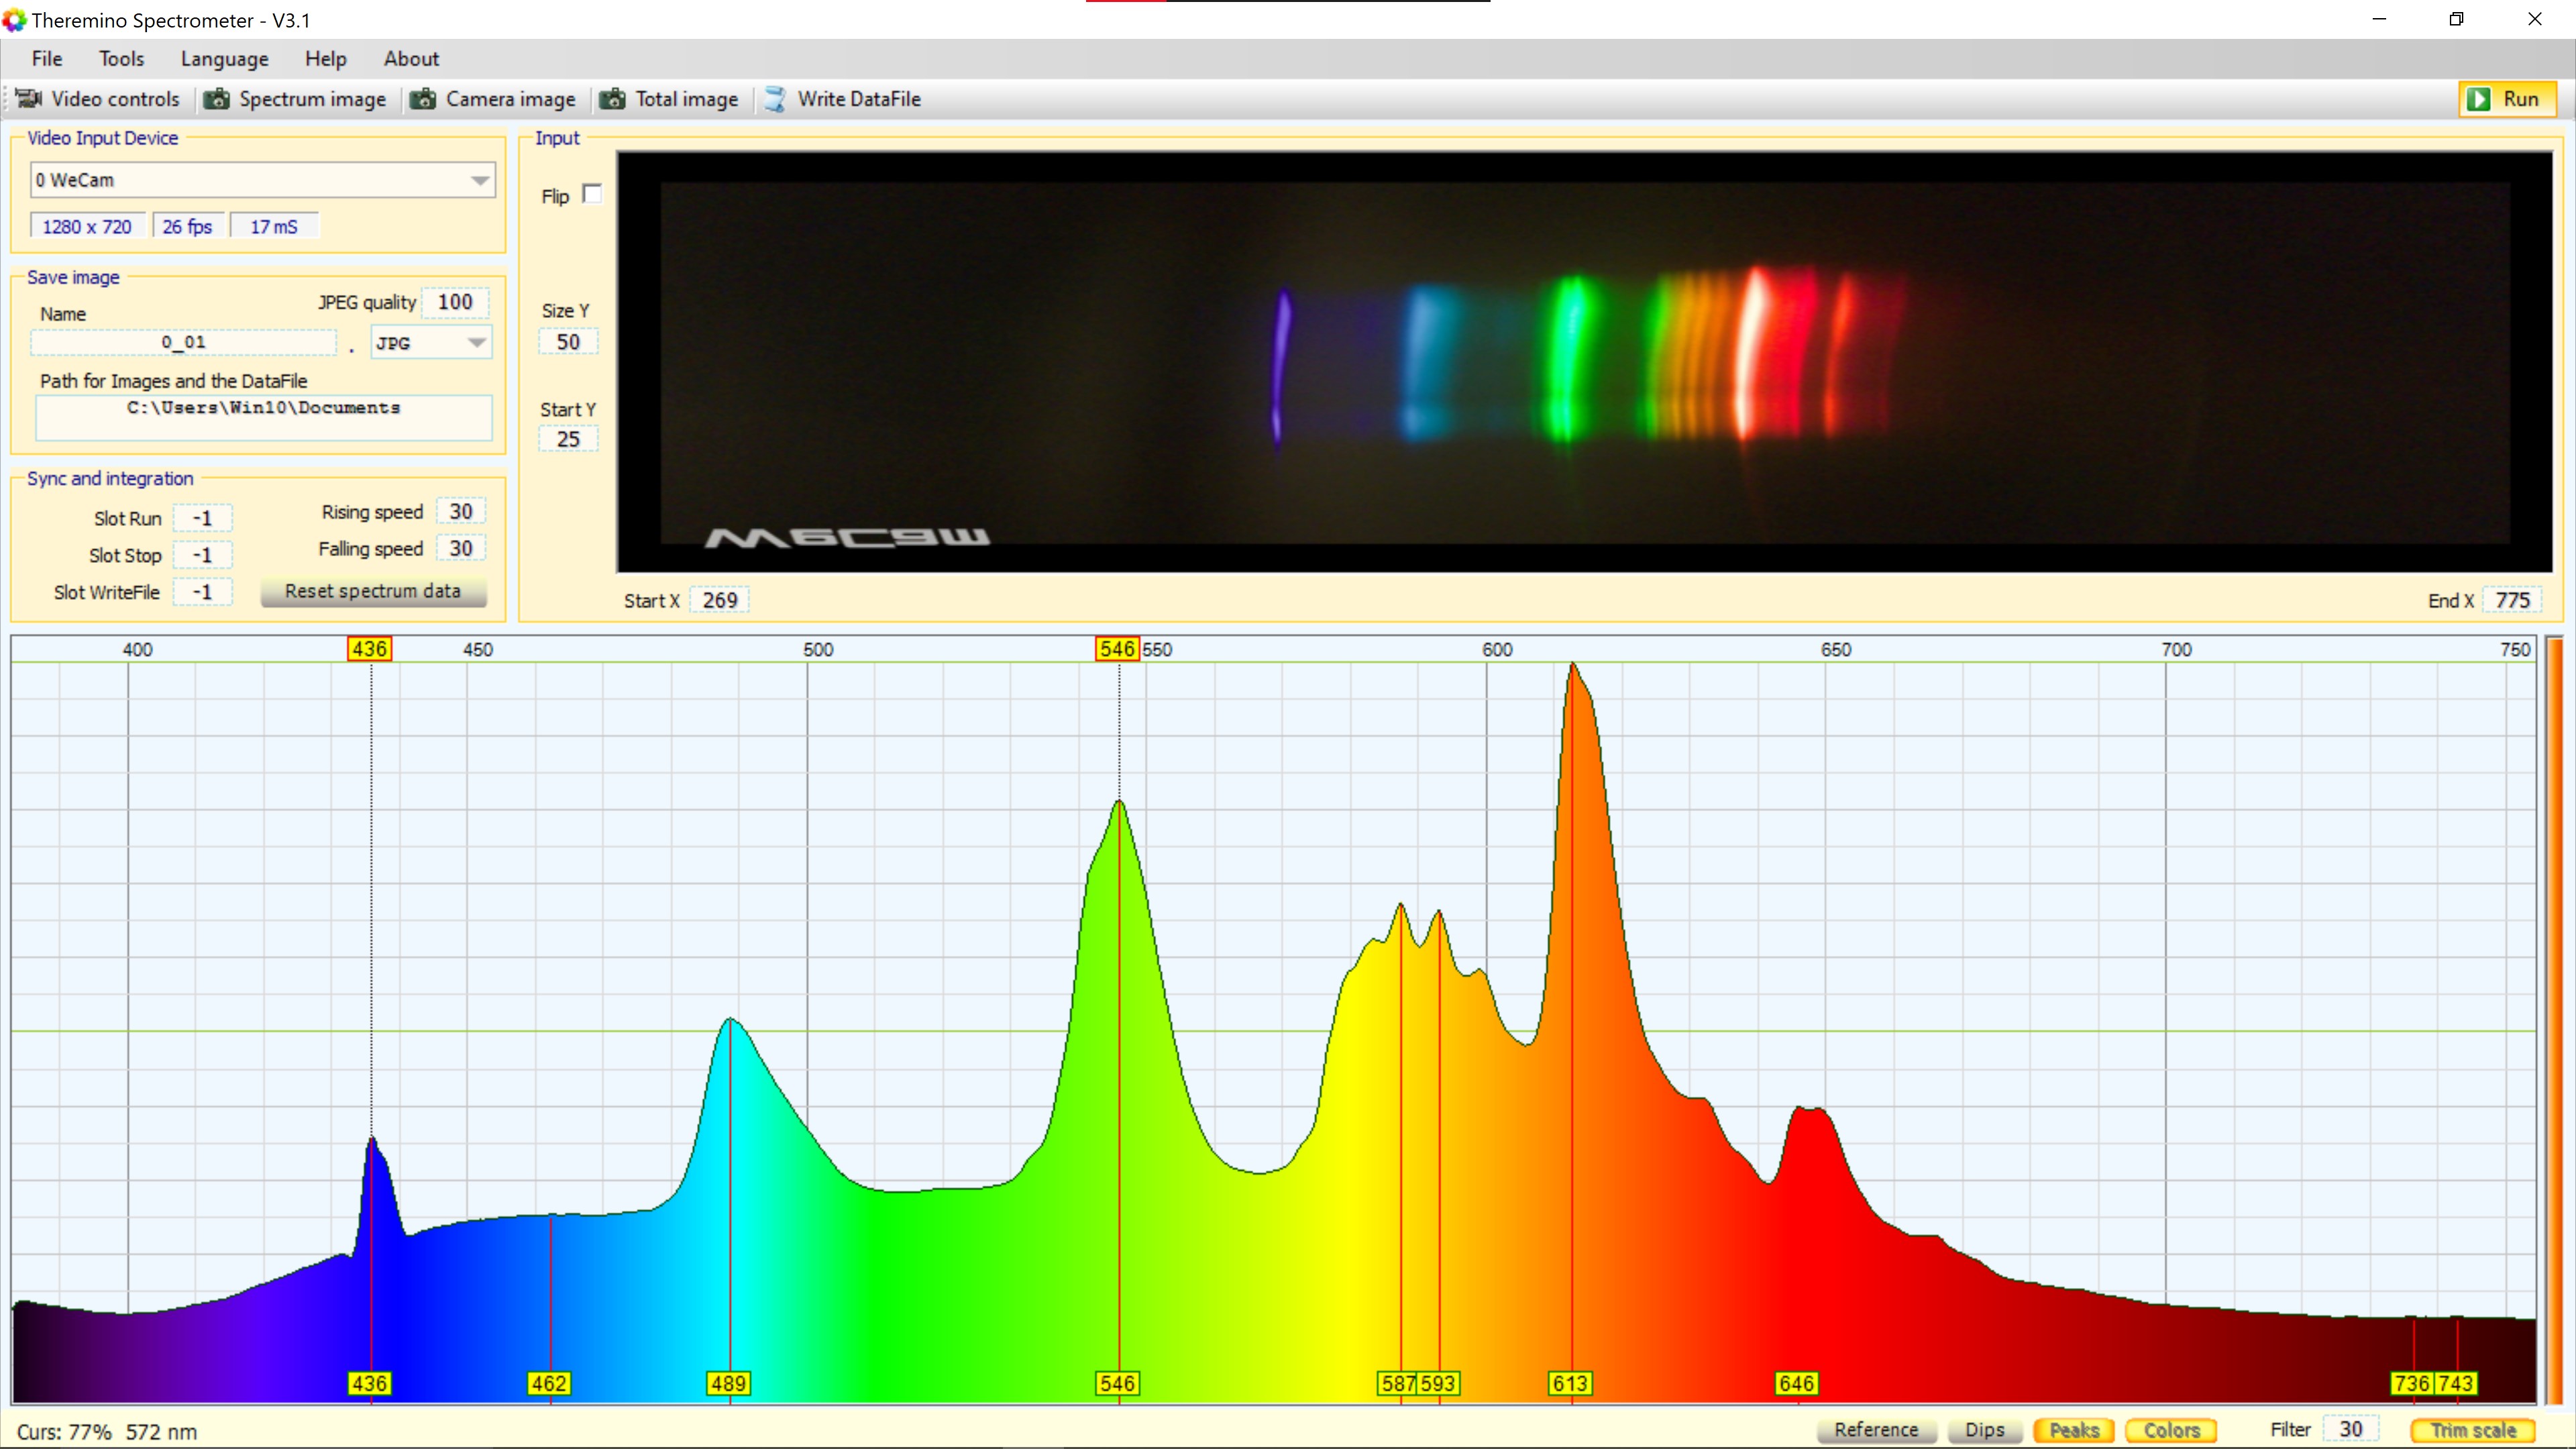
Task: Click the Spectrum image camera icon
Action: pos(217,98)
